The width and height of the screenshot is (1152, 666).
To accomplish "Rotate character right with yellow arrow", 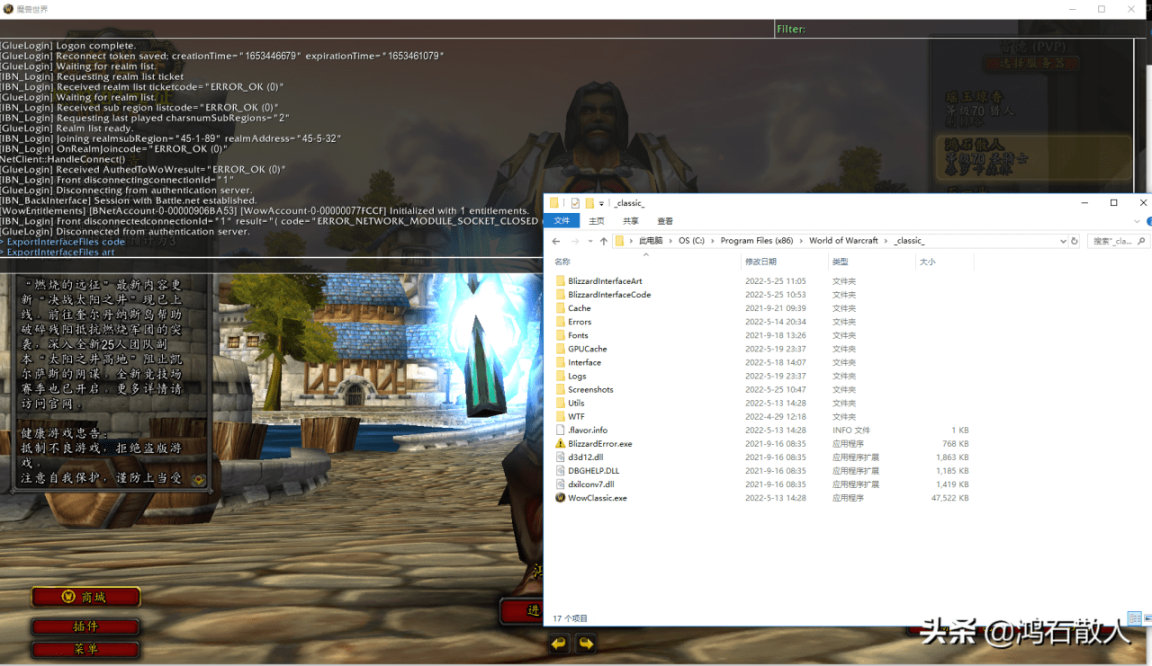I will click(x=586, y=644).
